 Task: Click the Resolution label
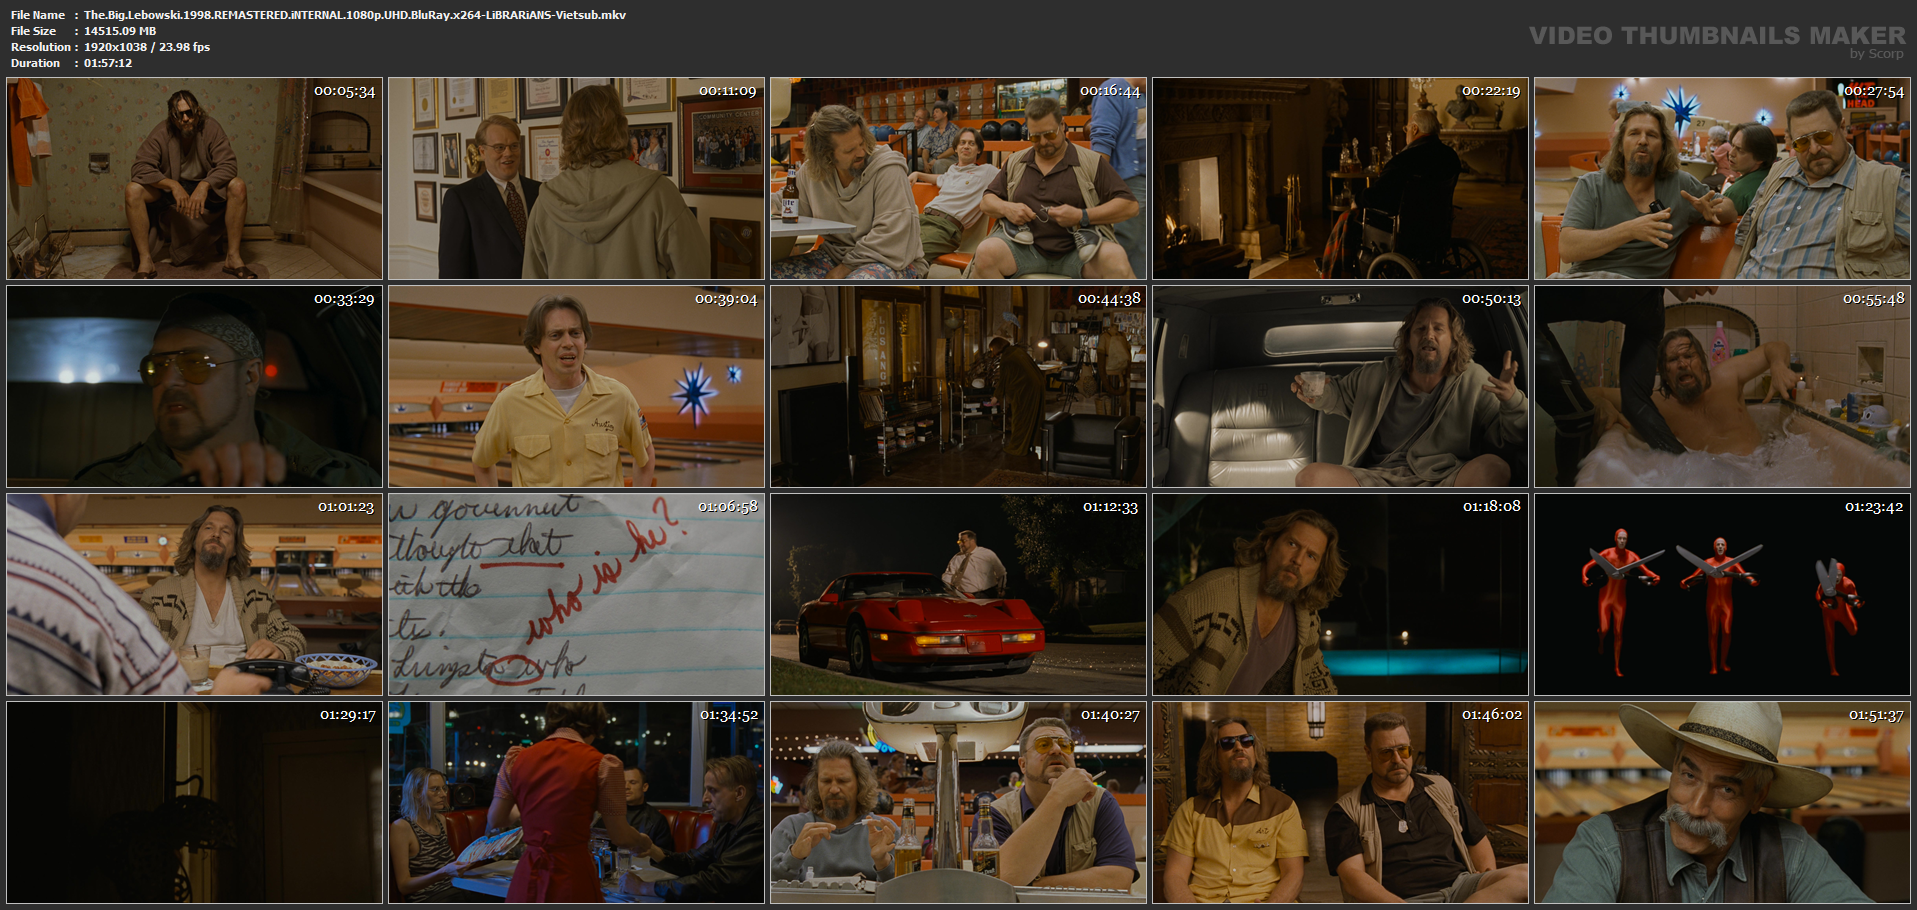click(41, 47)
